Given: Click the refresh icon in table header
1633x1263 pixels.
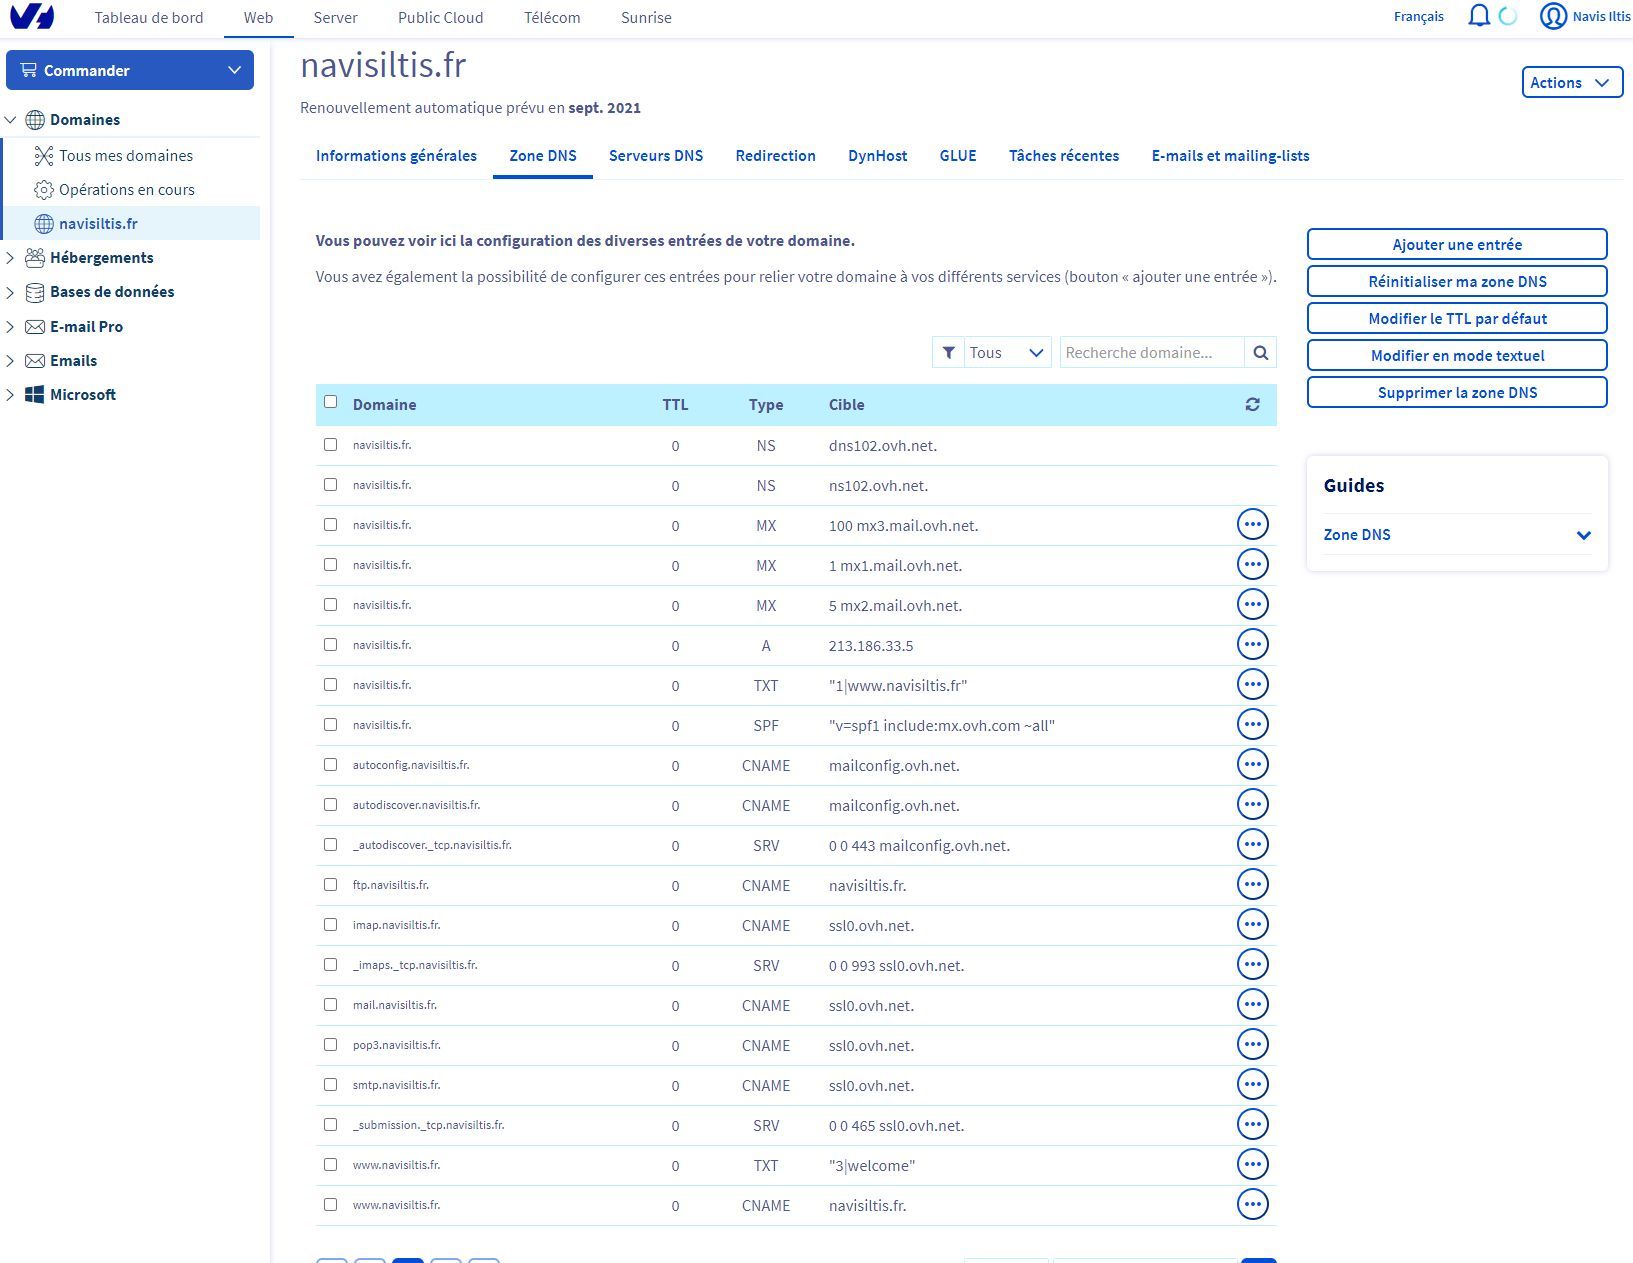Looking at the screenshot, I should (x=1252, y=405).
